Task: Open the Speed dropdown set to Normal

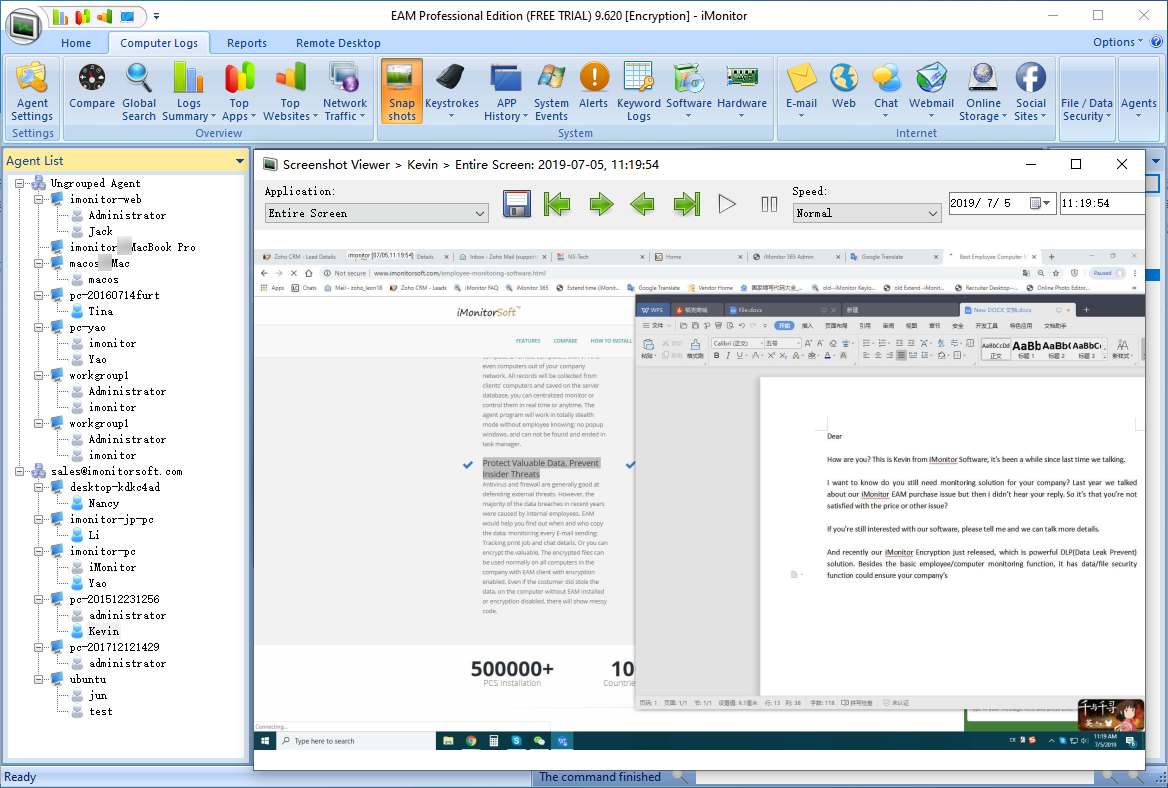Action: click(x=867, y=214)
